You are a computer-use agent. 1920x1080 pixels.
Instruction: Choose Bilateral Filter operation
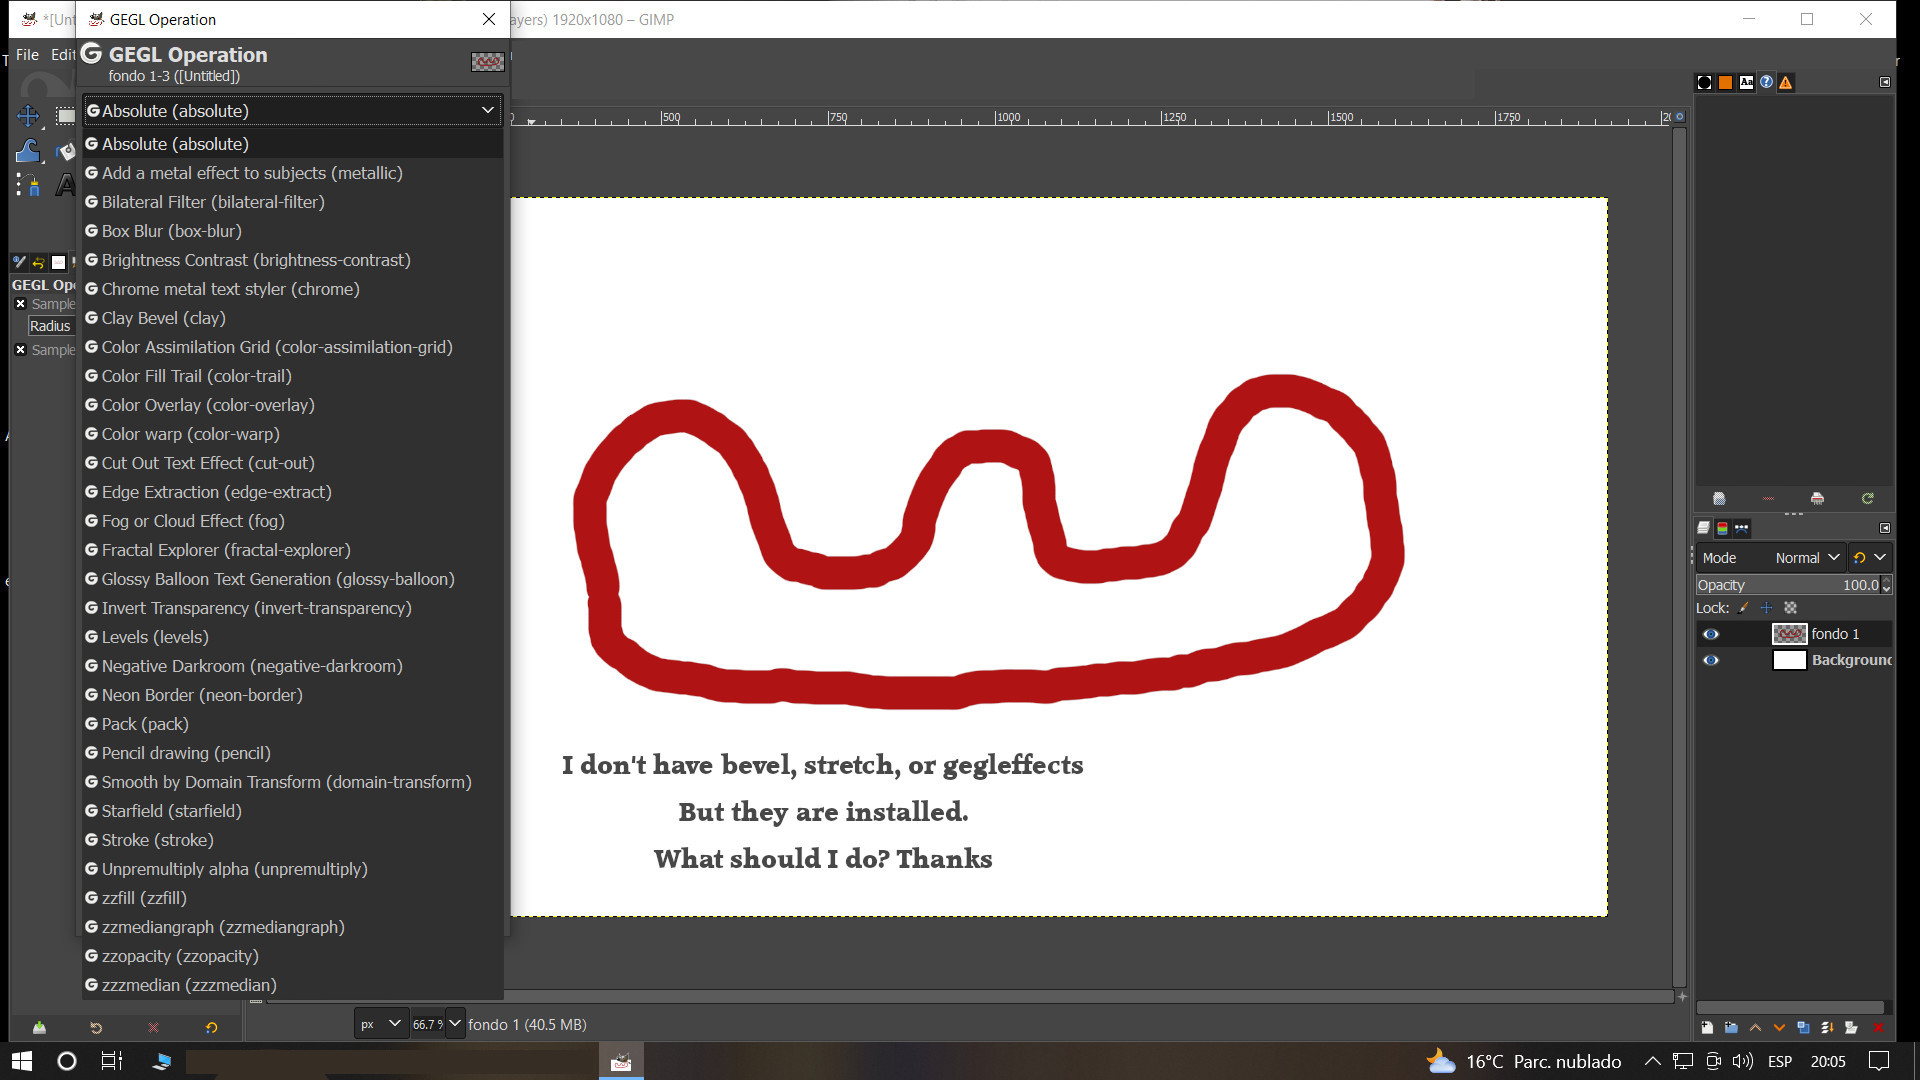(292, 202)
